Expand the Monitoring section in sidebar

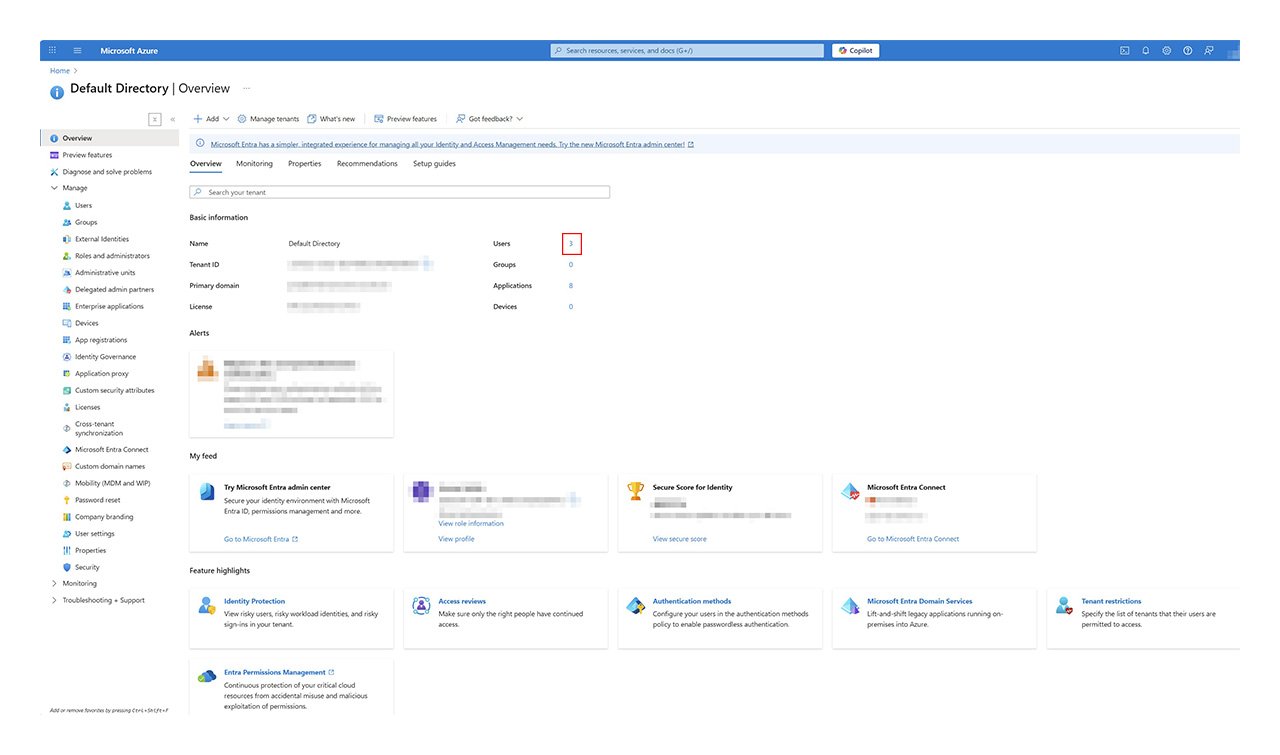coord(54,583)
